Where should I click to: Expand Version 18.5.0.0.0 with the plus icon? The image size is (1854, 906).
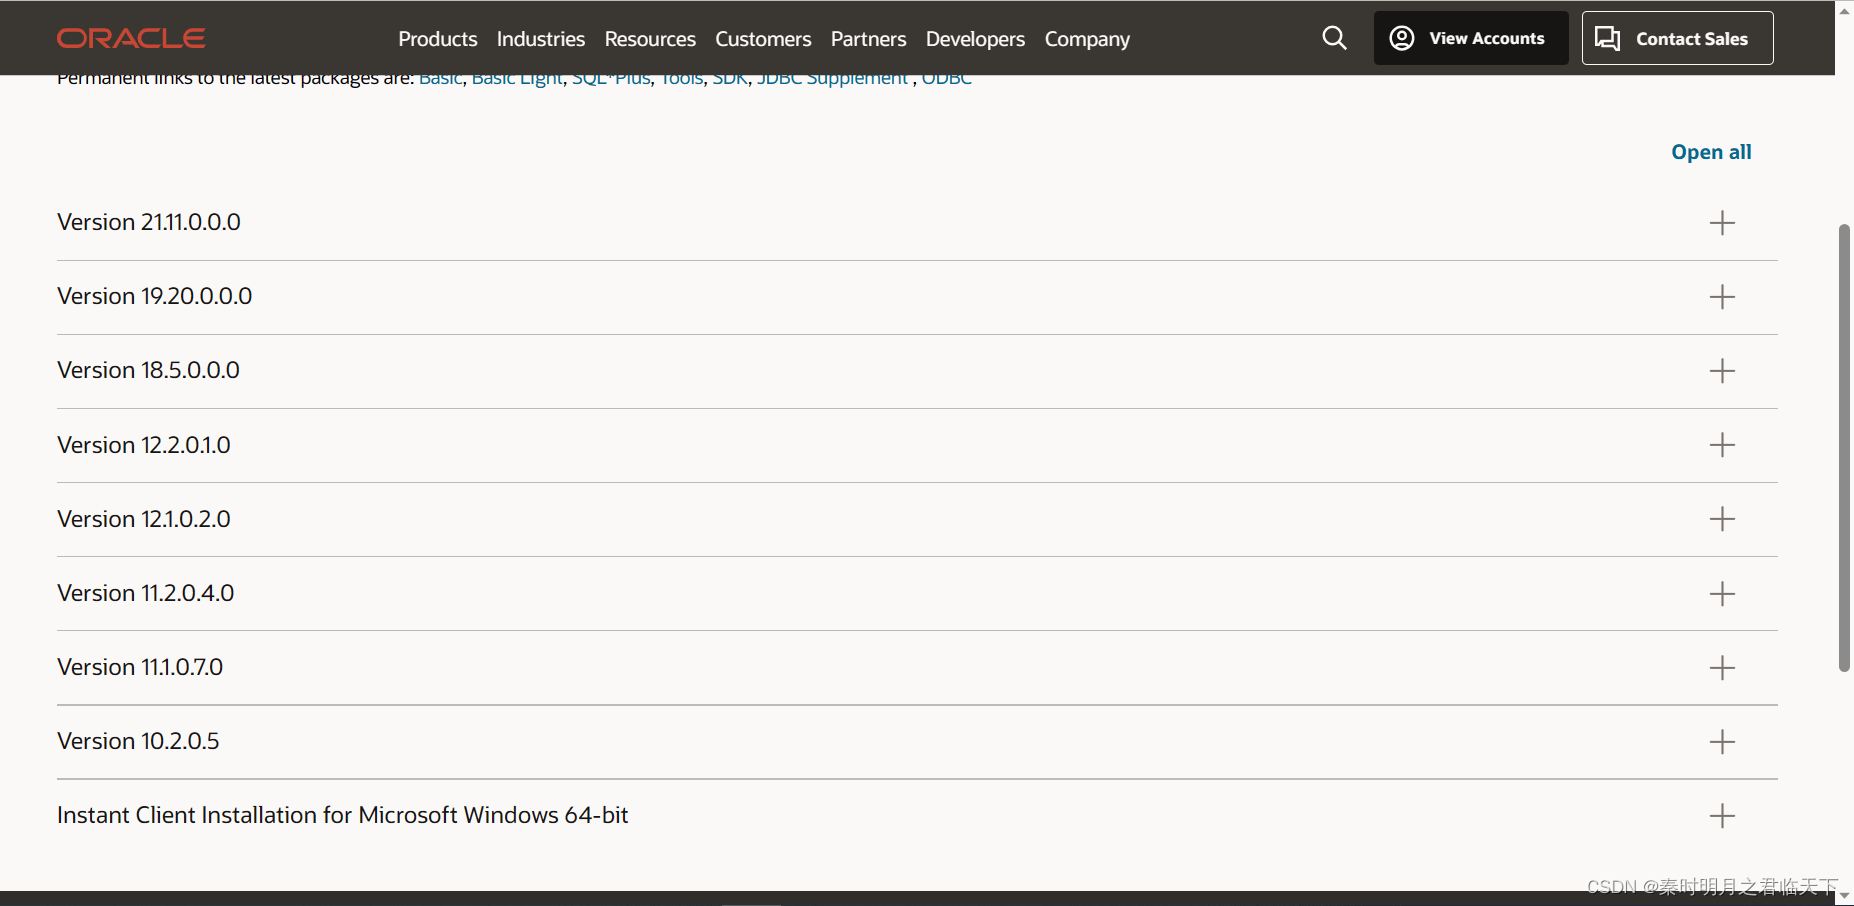[x=1722, y=371]
